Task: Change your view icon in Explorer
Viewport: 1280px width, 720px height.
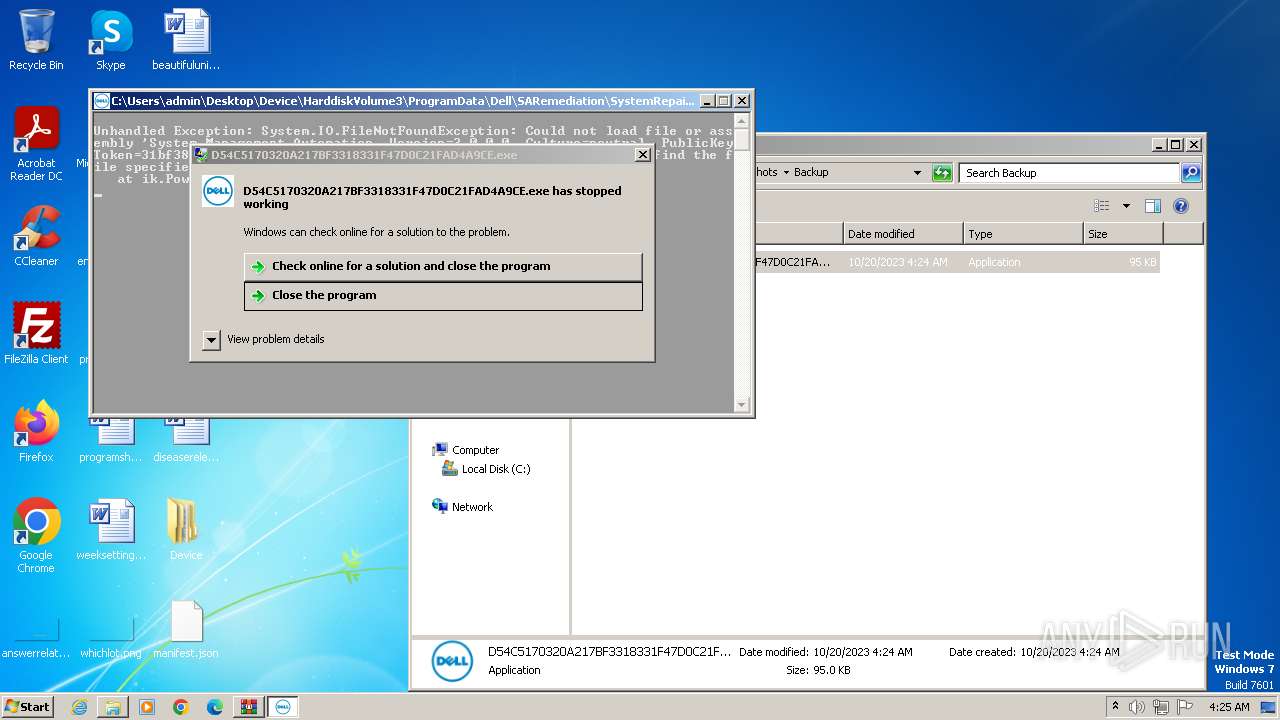Action: pos(1102,206)
